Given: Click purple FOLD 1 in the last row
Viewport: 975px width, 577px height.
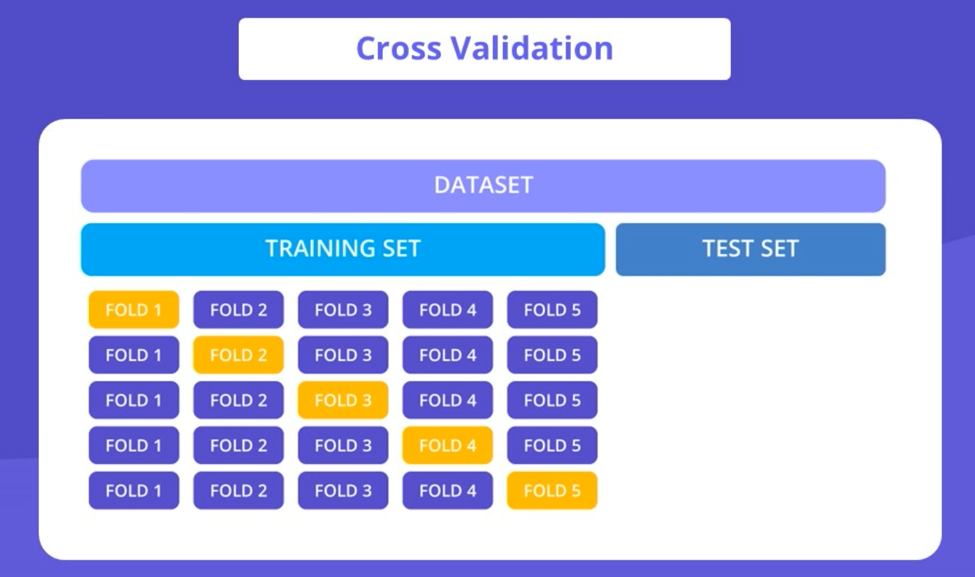Looking at the screenshot, I should pyautogui.click(x=133, y=491).
